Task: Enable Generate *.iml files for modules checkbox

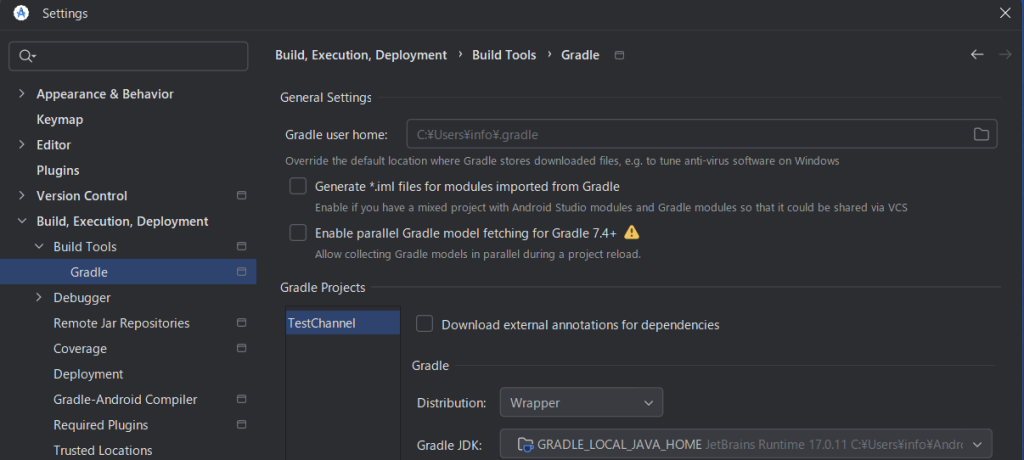Action: coord(298,186)
